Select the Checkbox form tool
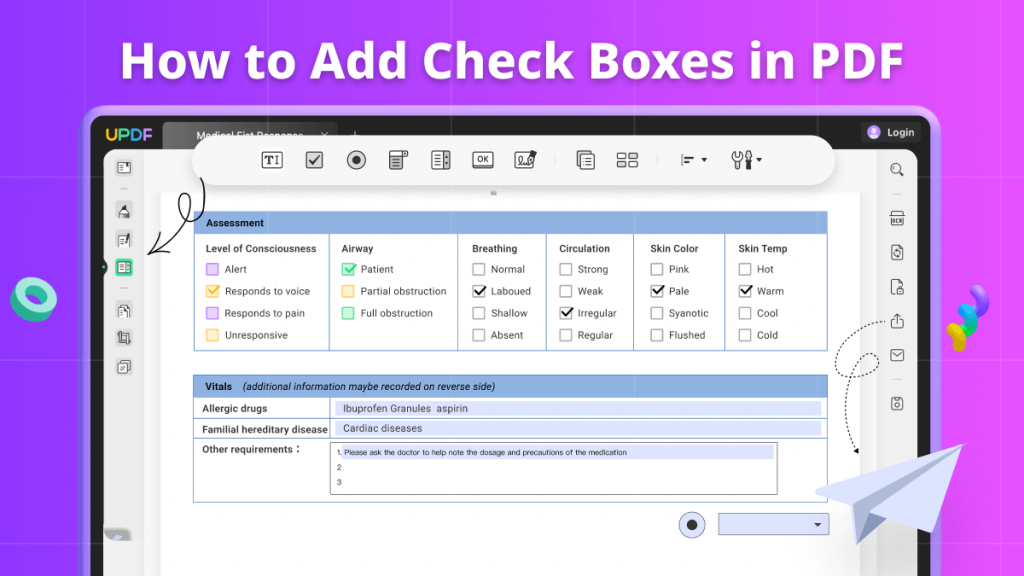1024x576 pixels. (314, 160)
